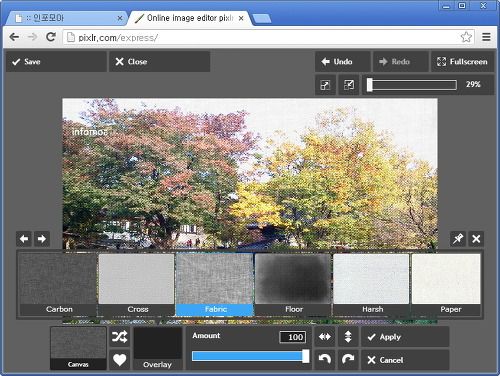Rotate overlay clockwise
The width and height of the screenshot is (500, 376).
pos(348,359)
